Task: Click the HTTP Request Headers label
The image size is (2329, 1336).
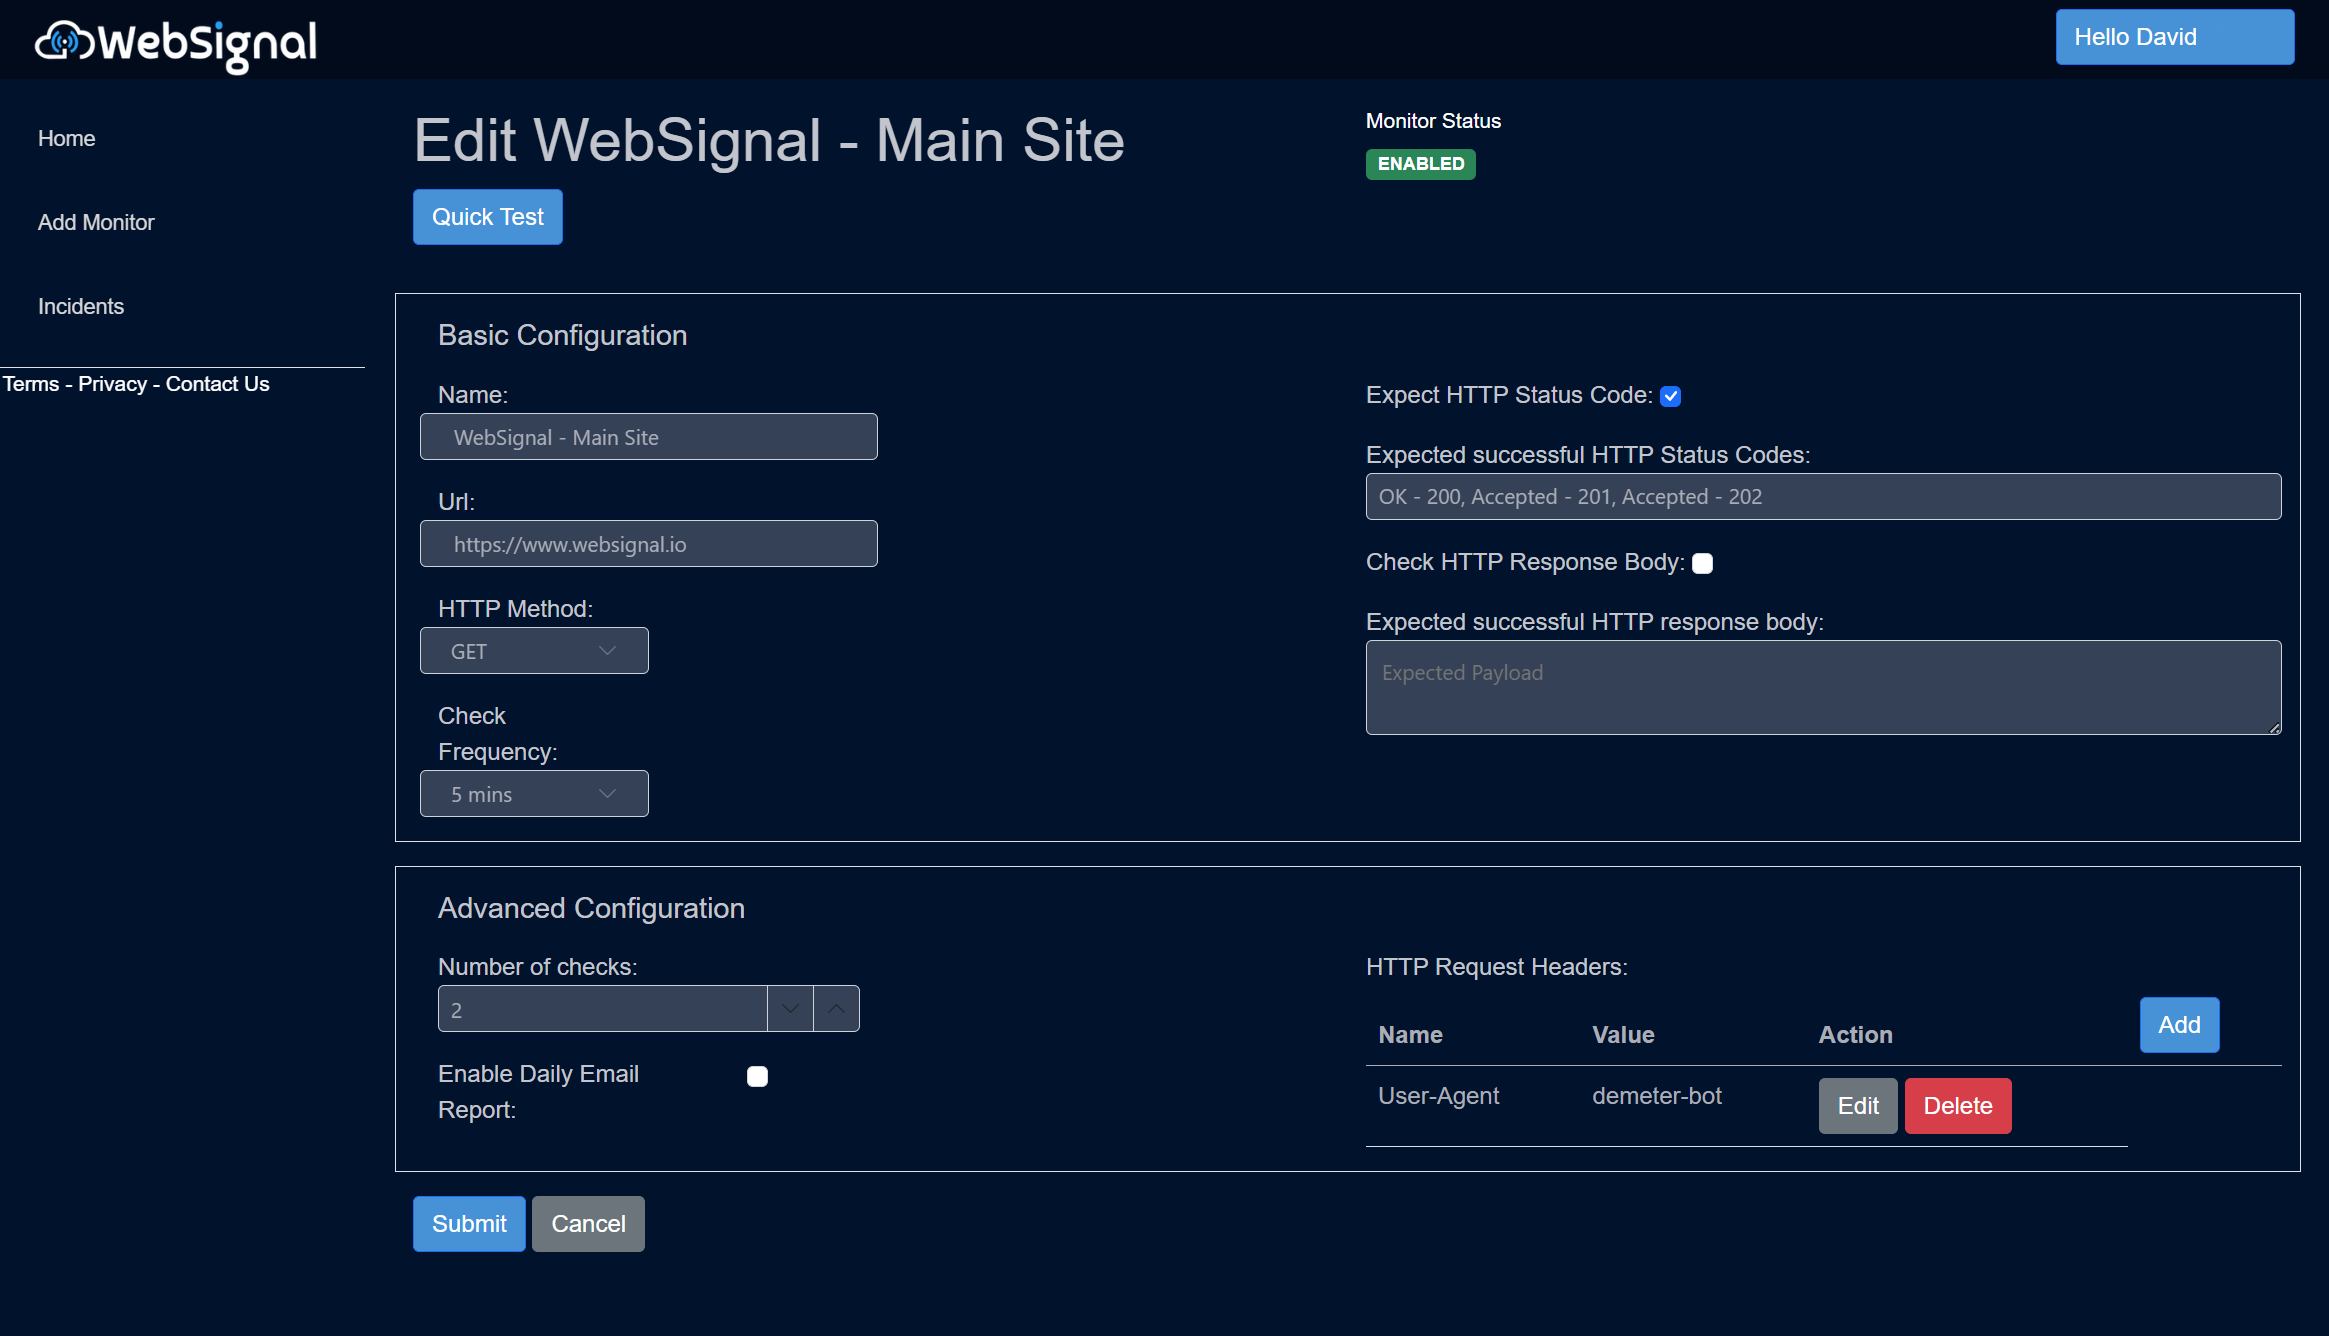Action: (x=1496, y=967)
